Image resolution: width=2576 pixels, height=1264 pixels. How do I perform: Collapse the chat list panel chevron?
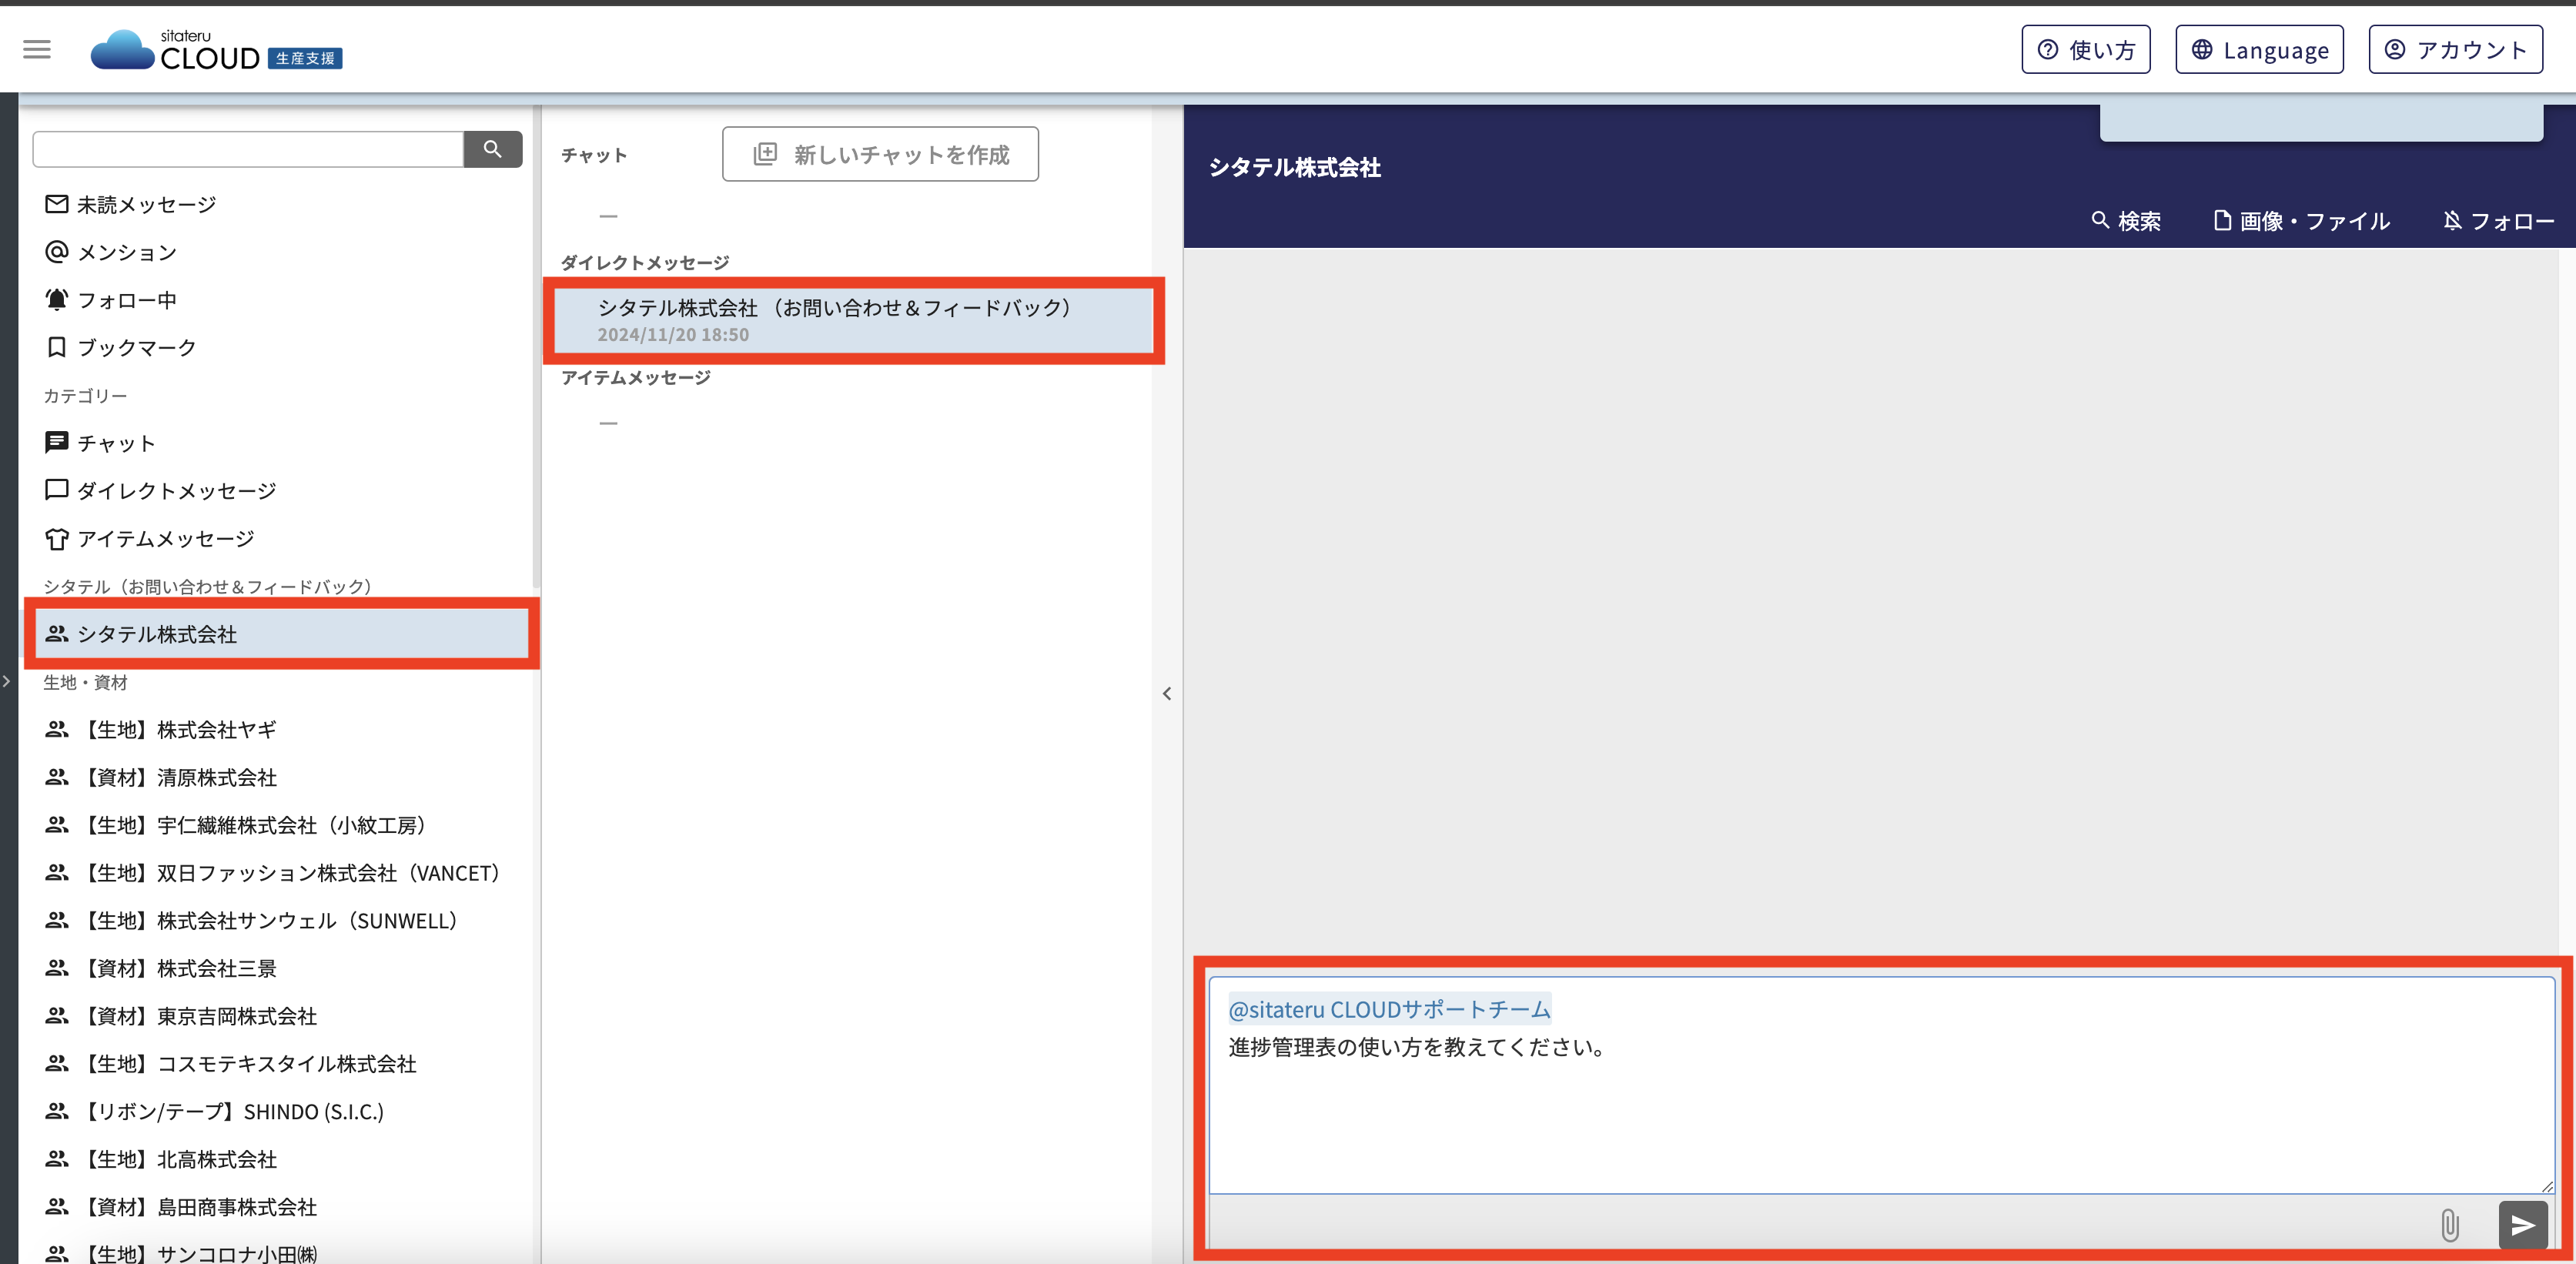tap(1167, 693)
